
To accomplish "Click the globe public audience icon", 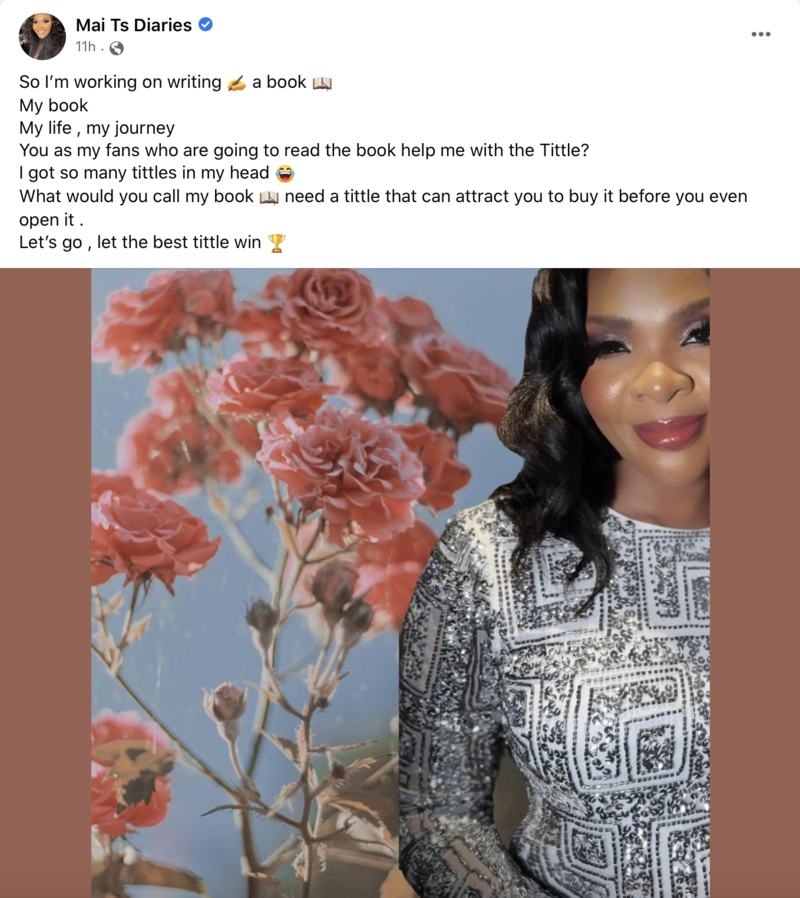I will point(116,48).
